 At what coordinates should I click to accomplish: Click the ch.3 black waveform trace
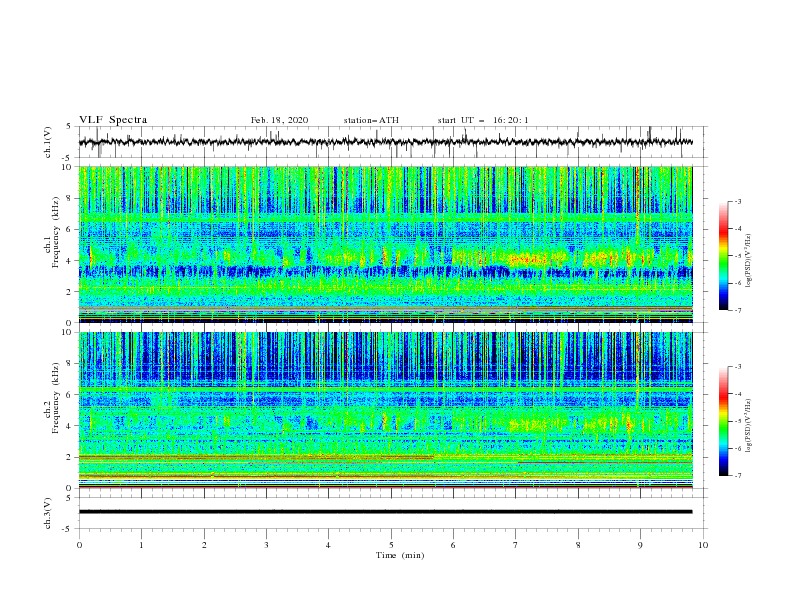[385, 512]
